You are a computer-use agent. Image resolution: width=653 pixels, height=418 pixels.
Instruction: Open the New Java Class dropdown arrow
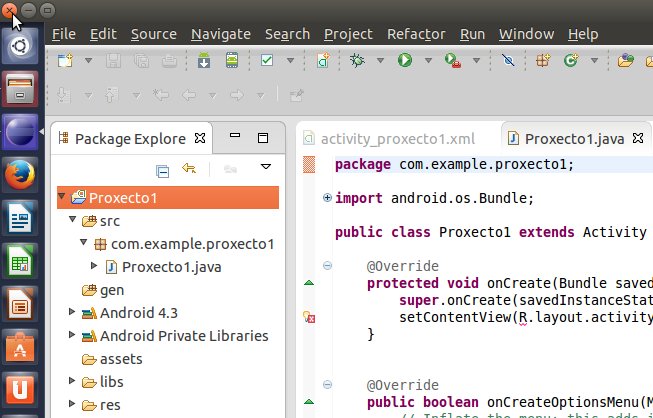click(x=595, y=61)
